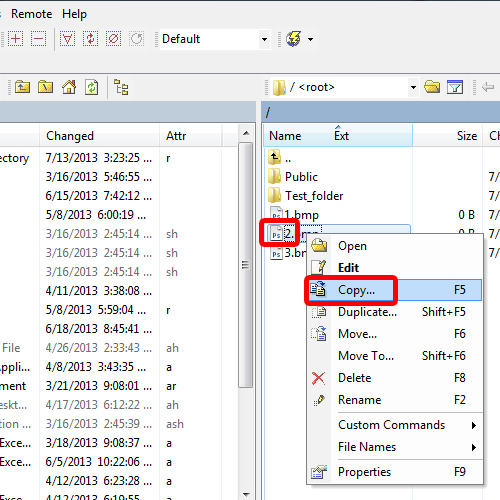This screenshot has height=500, width=500.
Task: Choose Delete from the context menu
Action: pyautogui.click(x=395, y=378)
